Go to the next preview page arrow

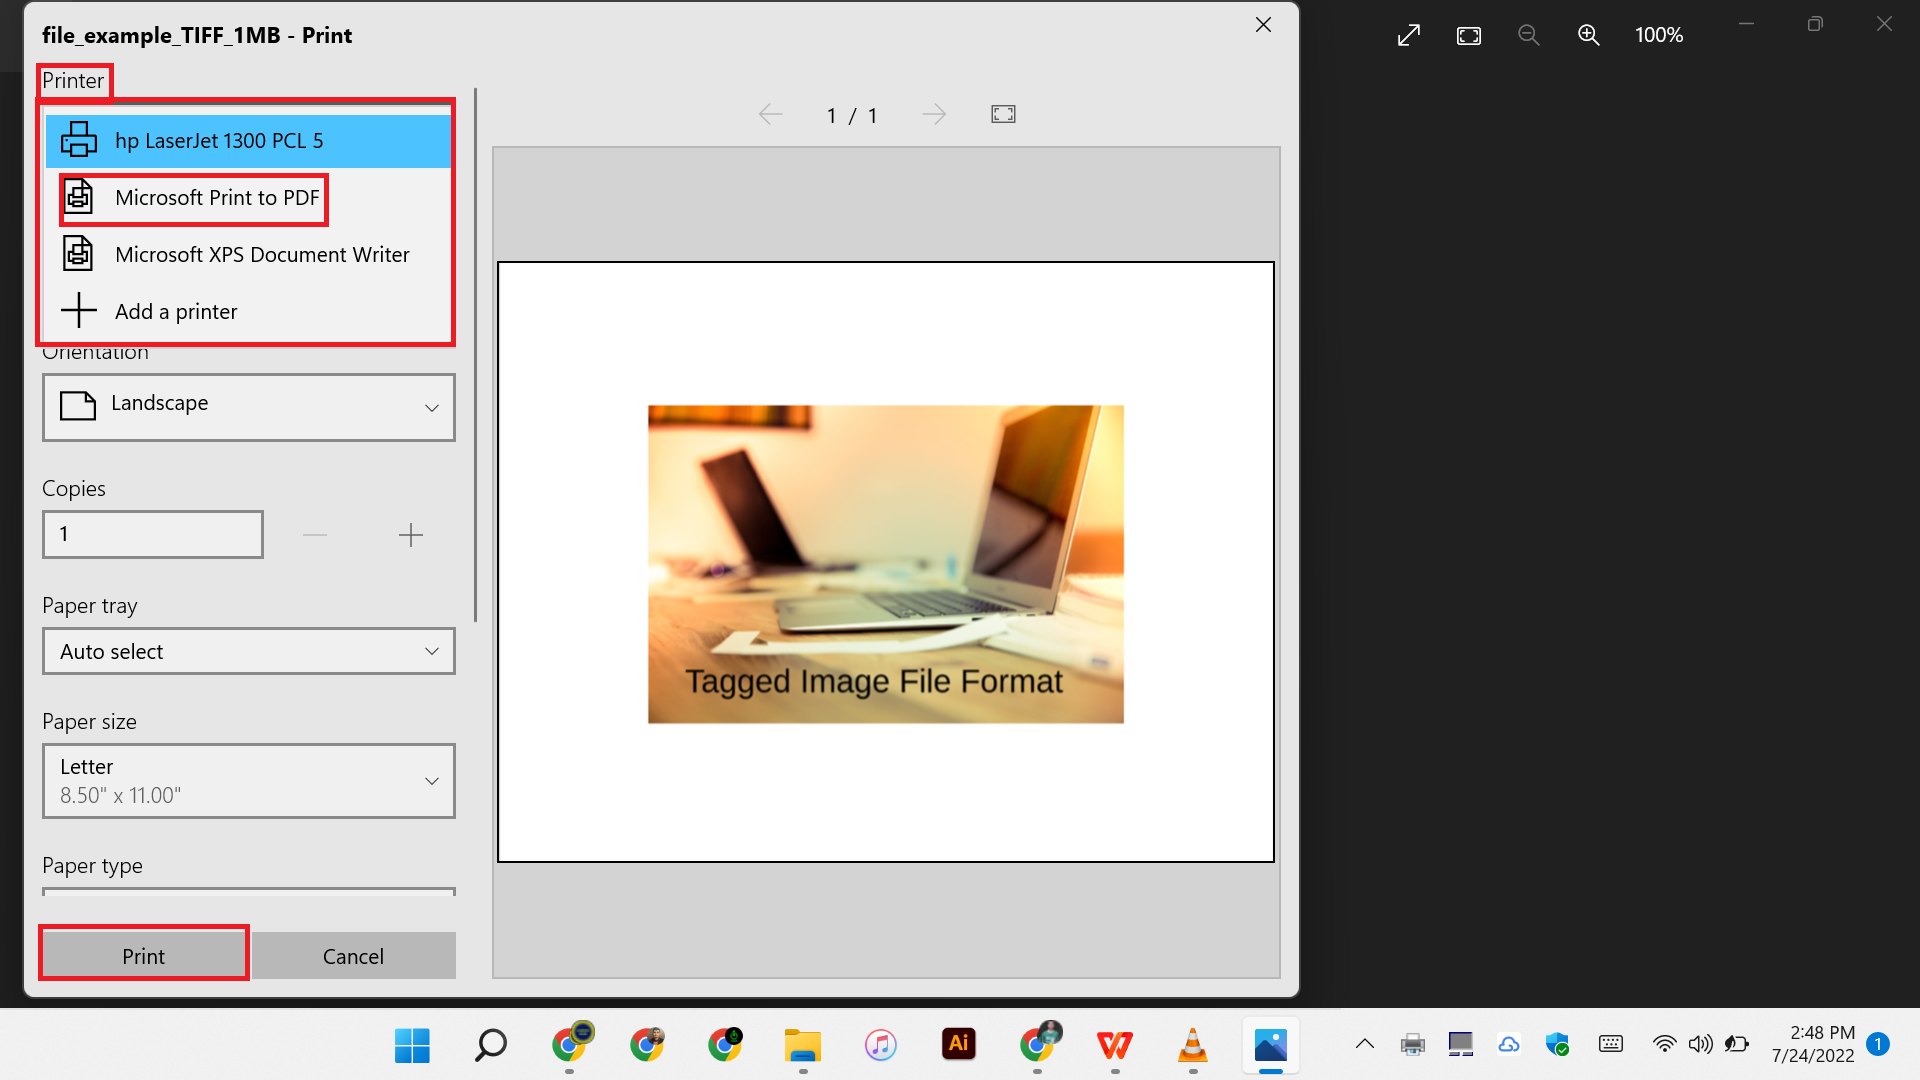point(934,114)
